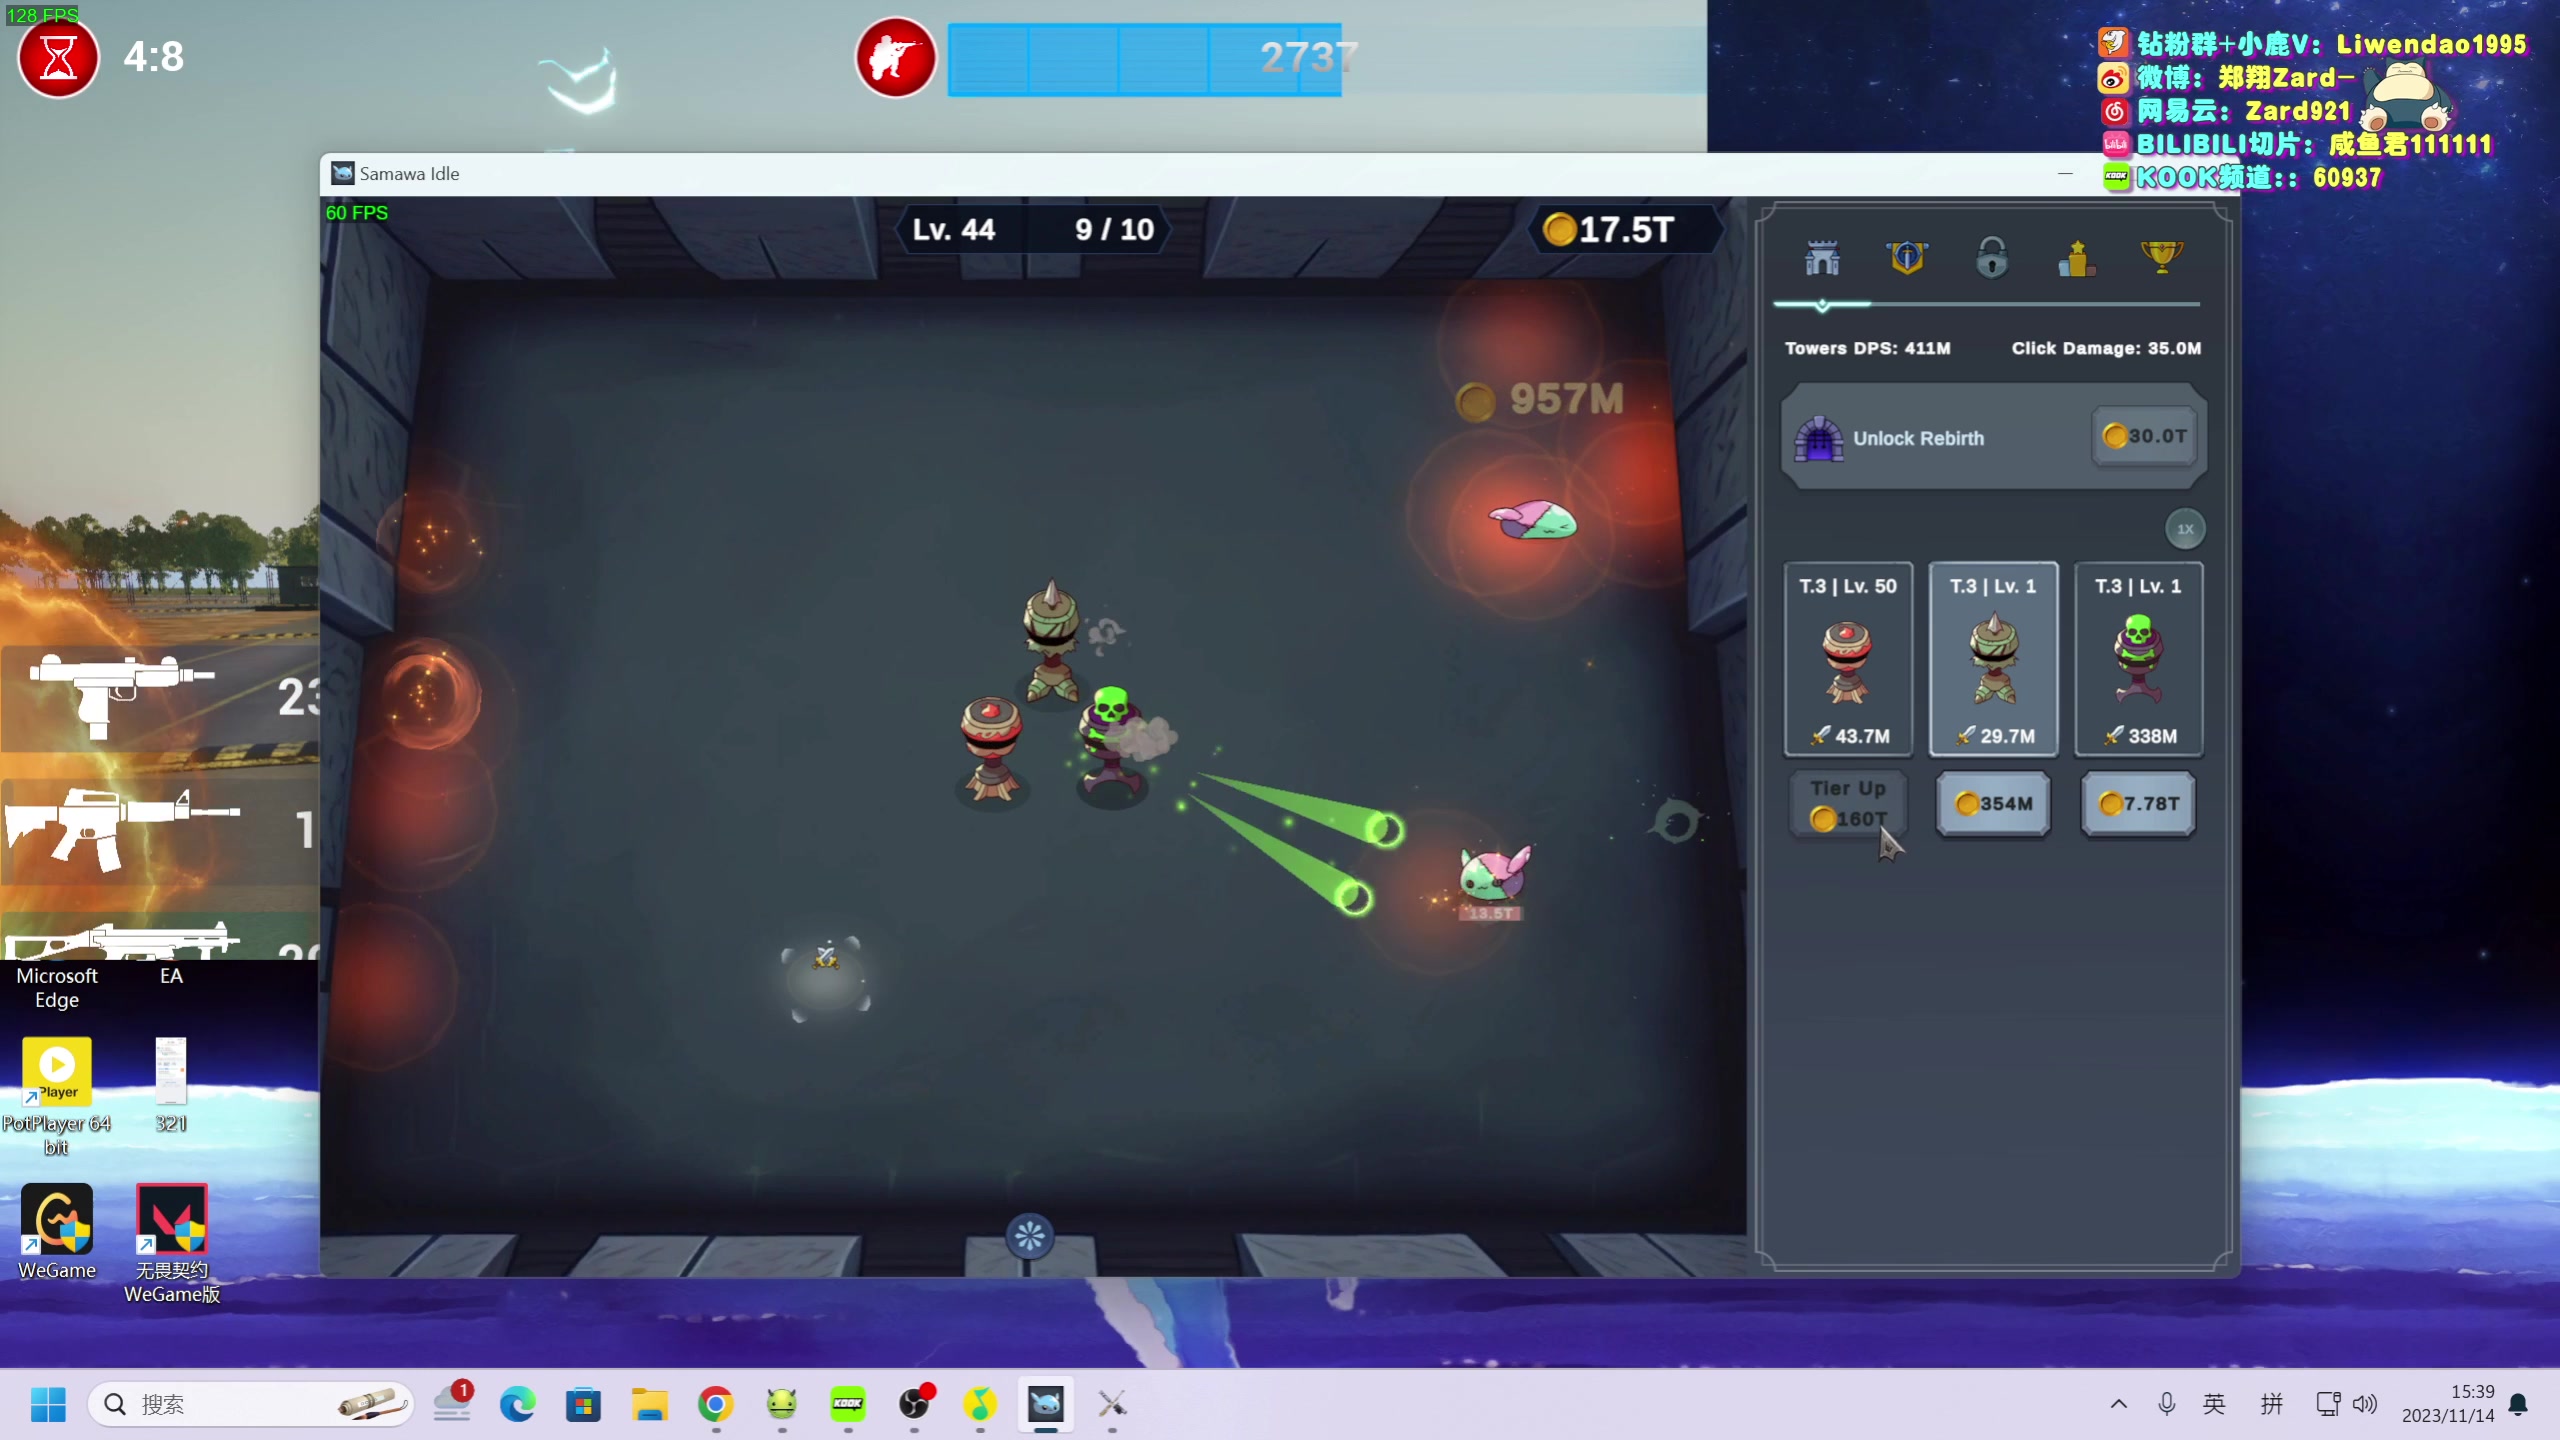Screen dimensions: 2560x1440
Task: Open the Chrome browser from taskbar
Action: click(x=715, y=1404)
